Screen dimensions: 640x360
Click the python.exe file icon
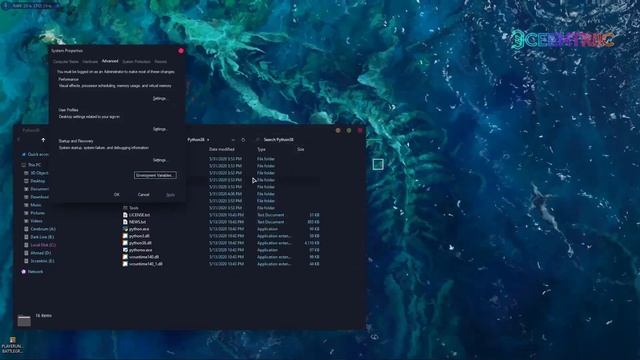(125, 229)
